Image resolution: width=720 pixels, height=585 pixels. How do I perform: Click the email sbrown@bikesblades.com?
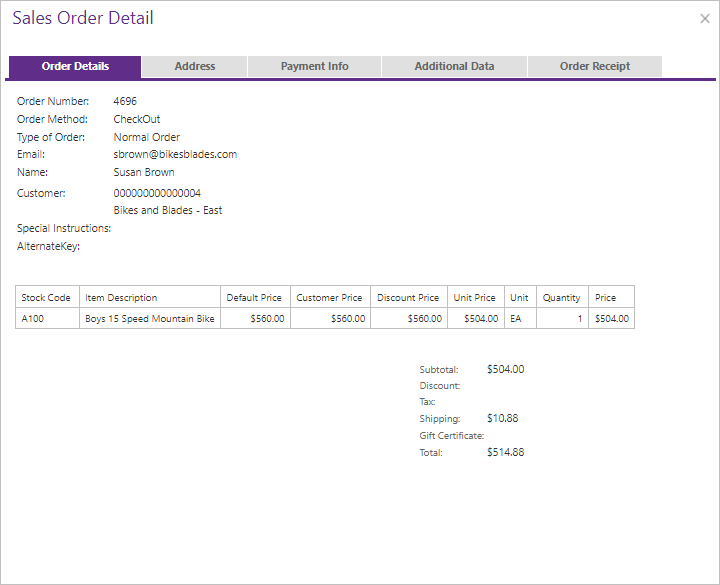tap(175, 155)
